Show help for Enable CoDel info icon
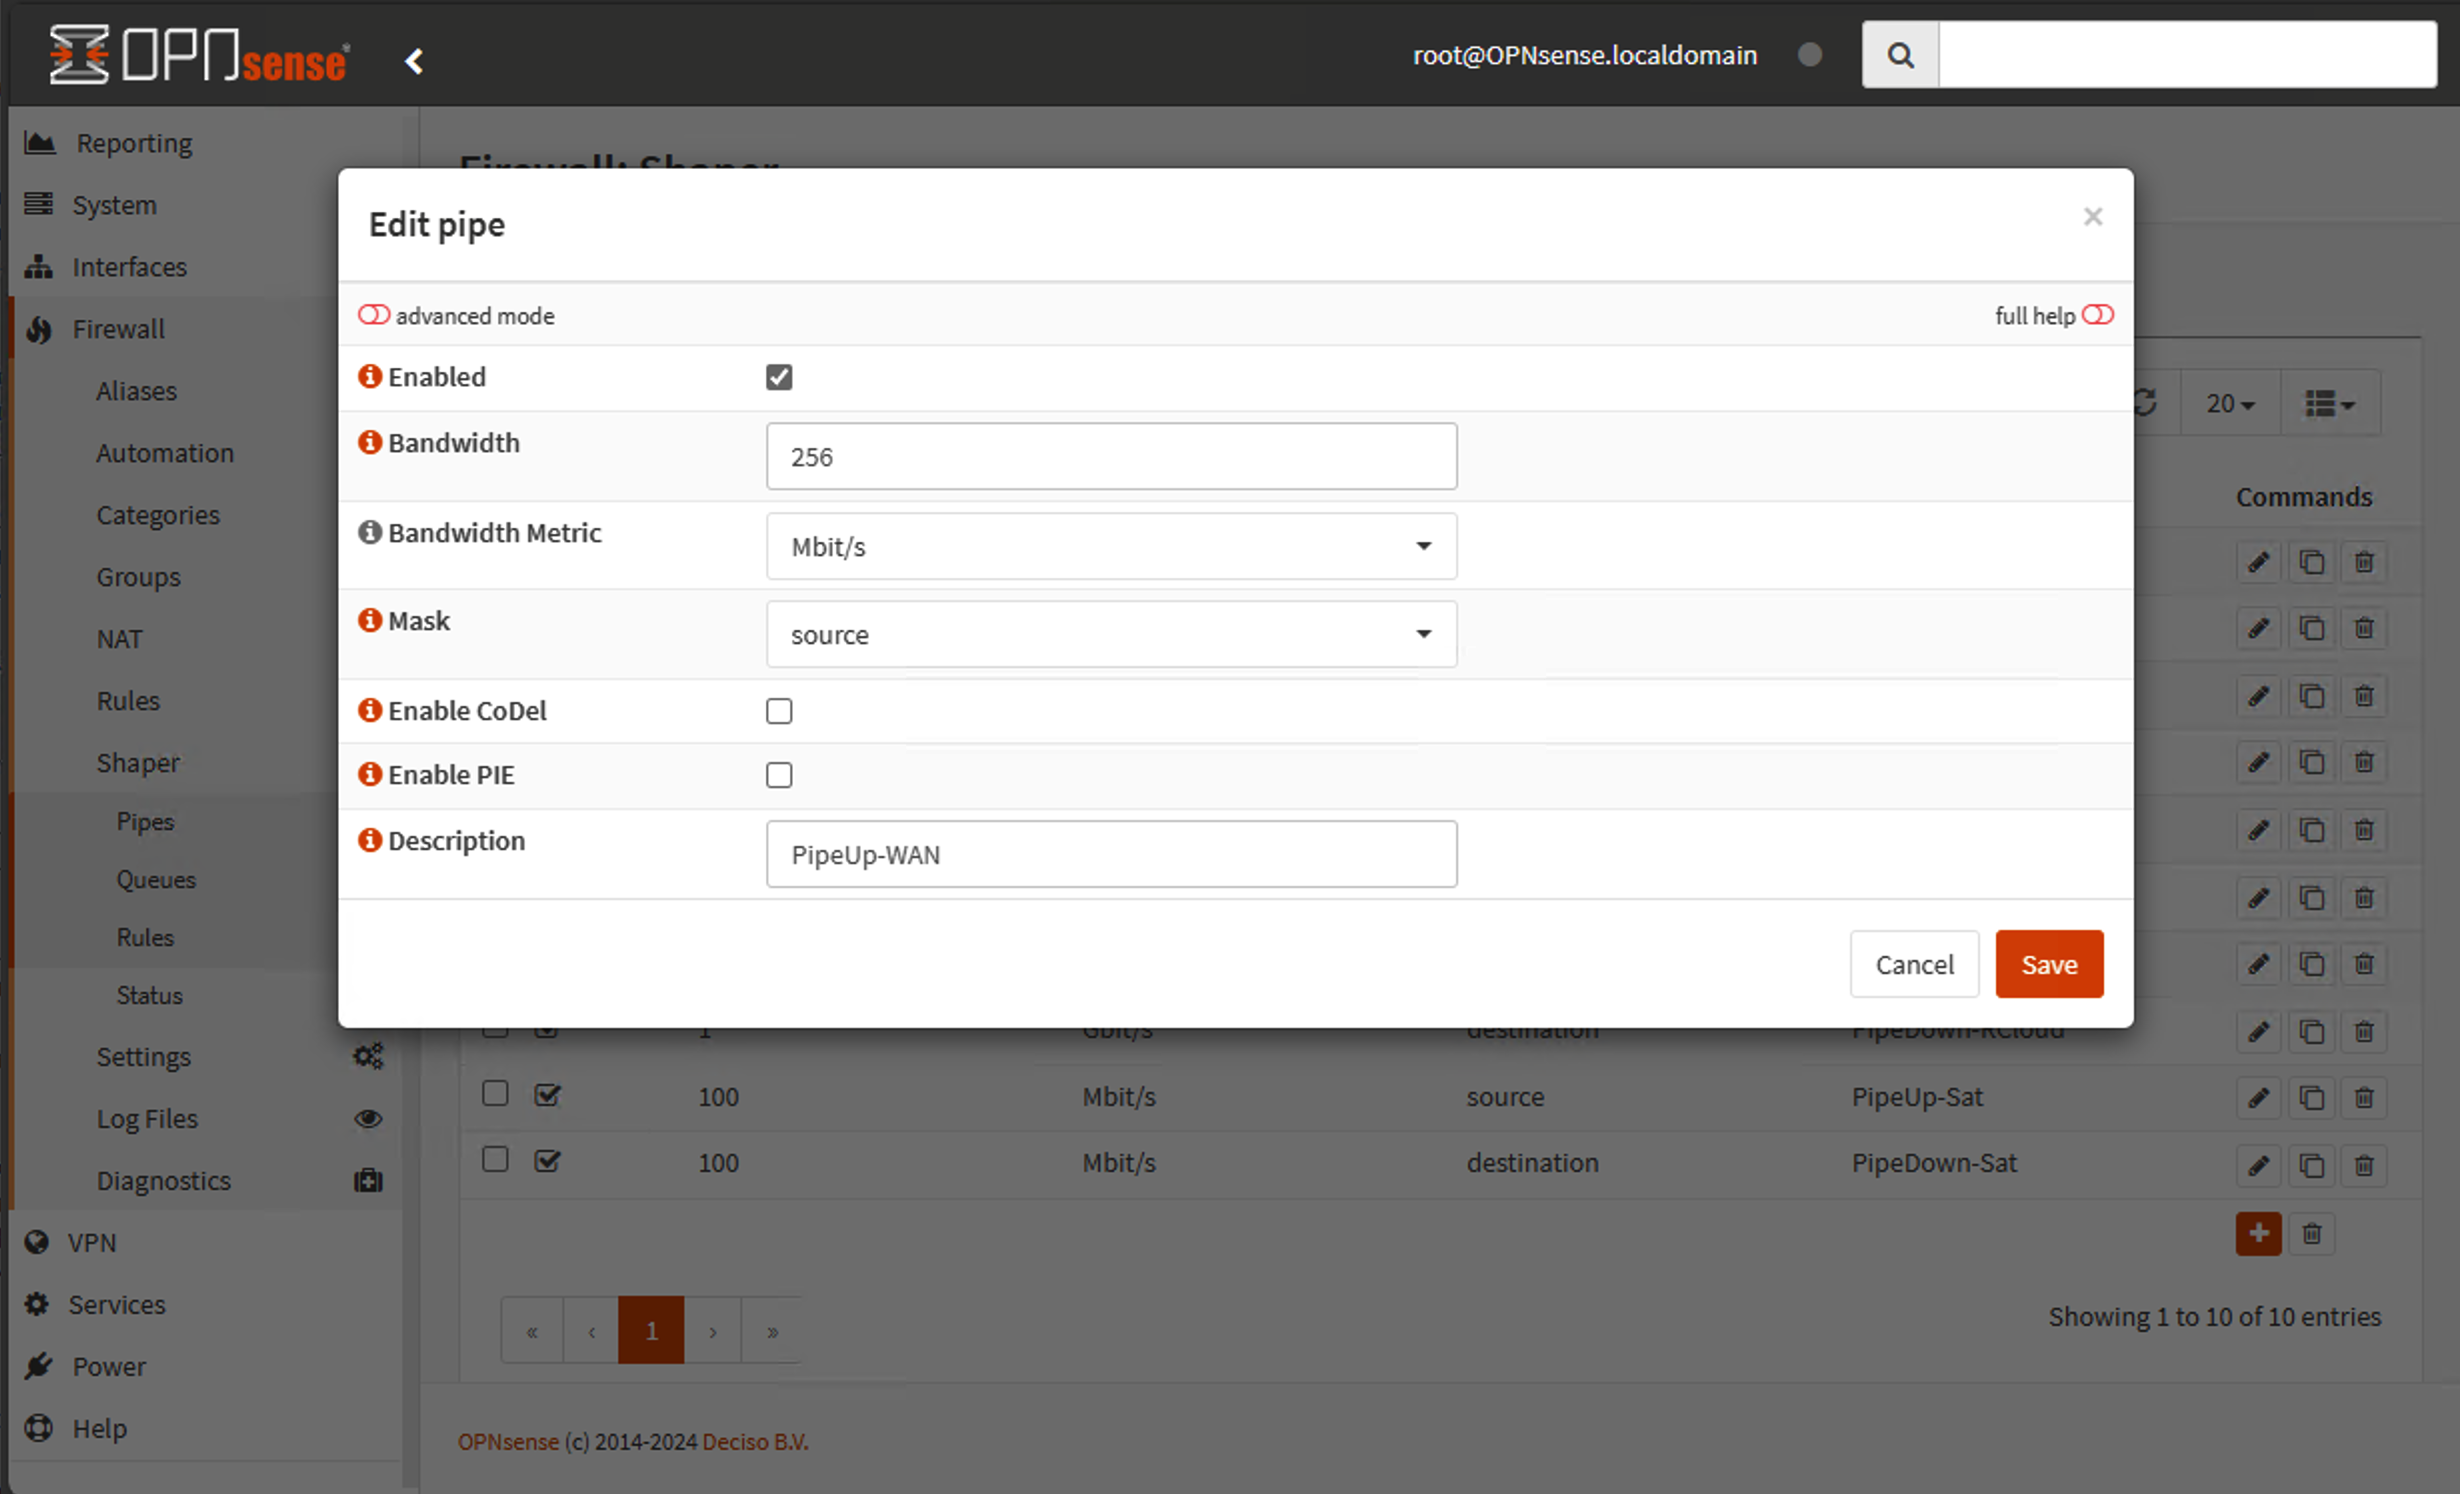The height and width of the screenshot is (1494, 2460). coord(370,710)
